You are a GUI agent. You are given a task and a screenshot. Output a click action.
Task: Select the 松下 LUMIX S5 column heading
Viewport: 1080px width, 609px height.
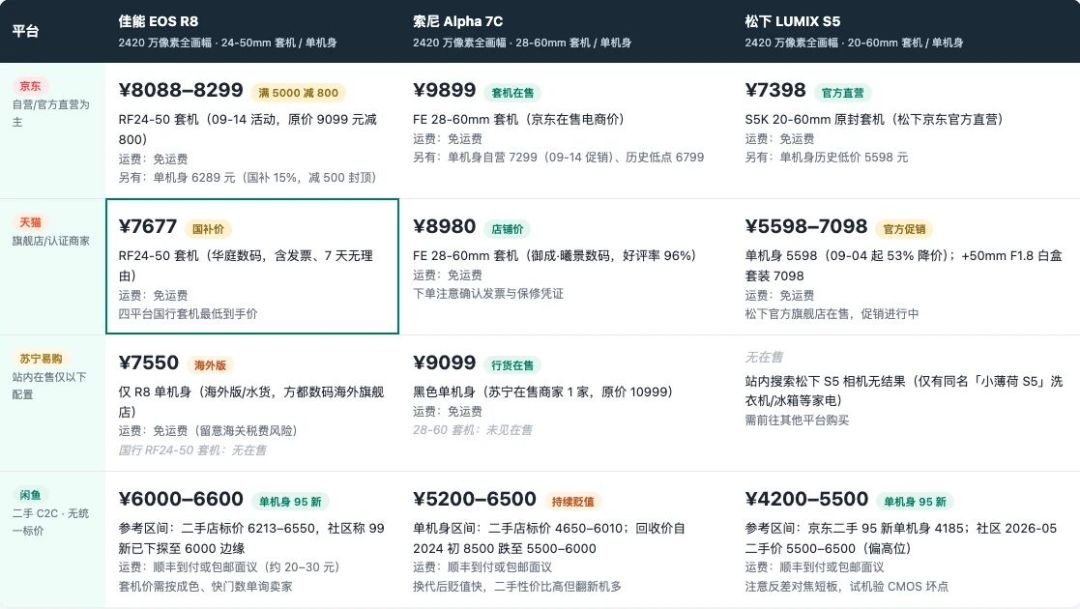pyautogui.click(x=792, y=21)
